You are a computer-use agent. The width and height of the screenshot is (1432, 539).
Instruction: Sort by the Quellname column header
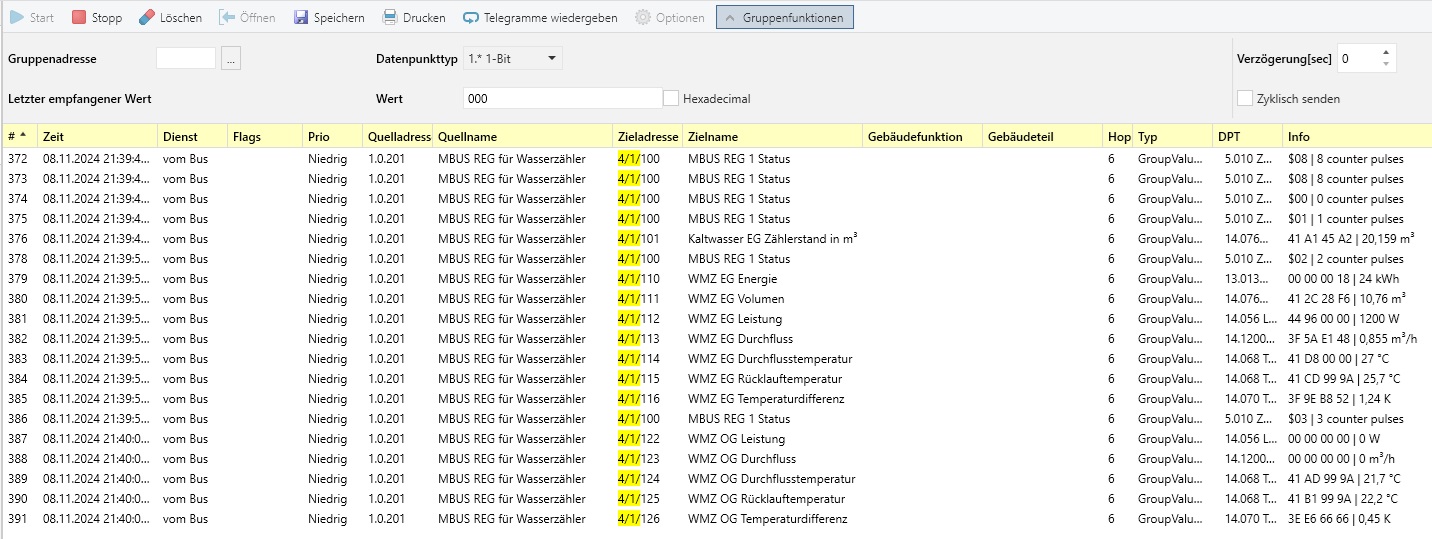(x=522, y=137)
